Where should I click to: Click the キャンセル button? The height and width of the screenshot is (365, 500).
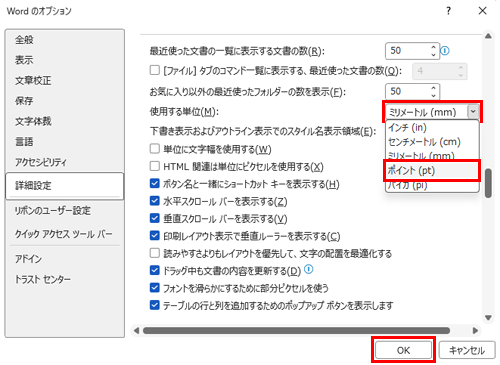point(467,350)
